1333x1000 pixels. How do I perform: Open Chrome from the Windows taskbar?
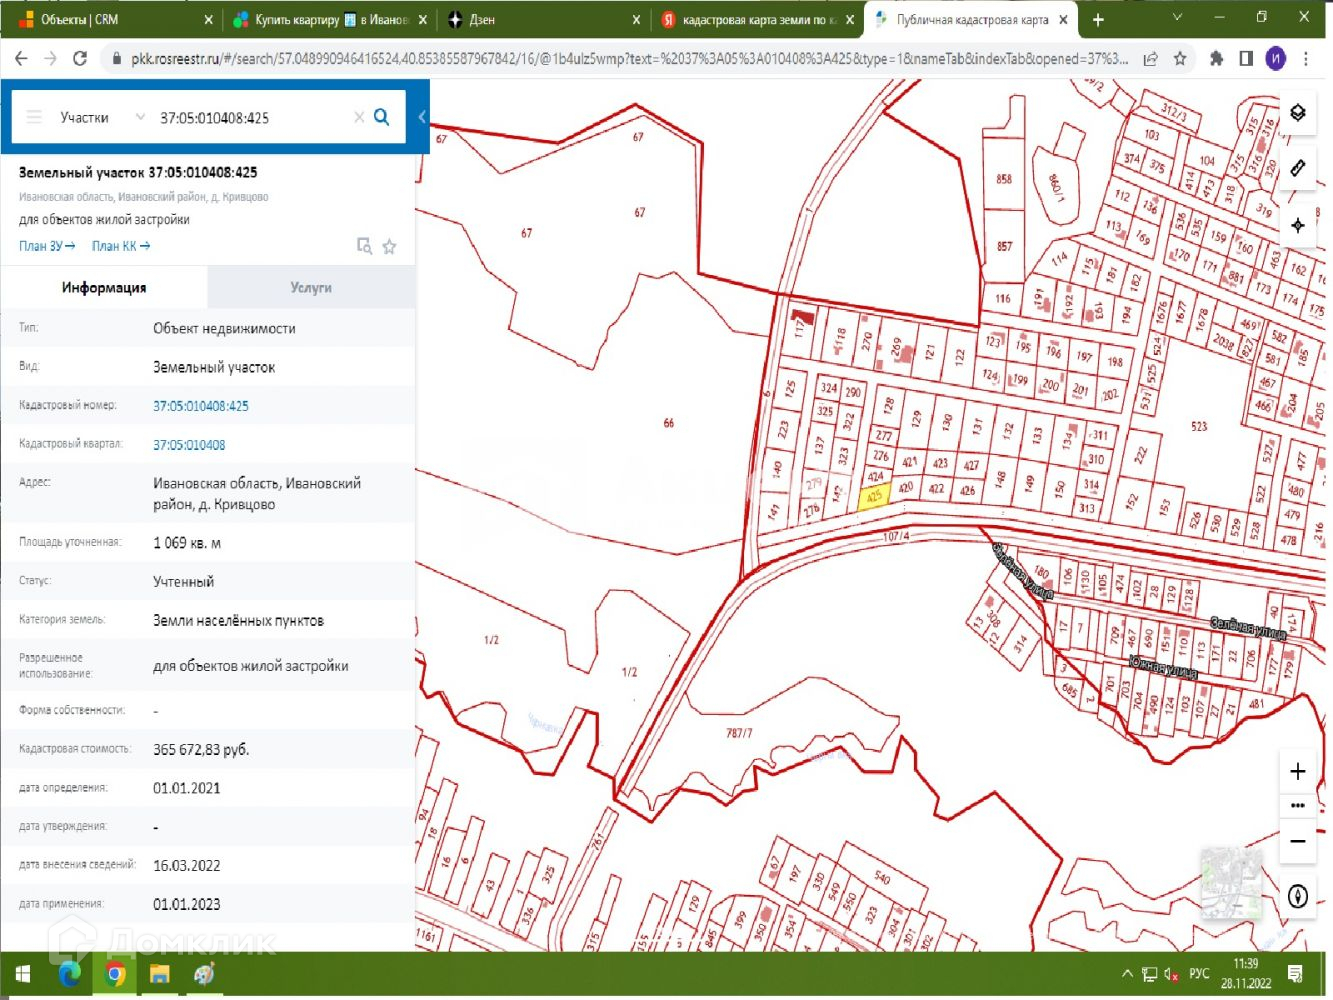[115, 974]
